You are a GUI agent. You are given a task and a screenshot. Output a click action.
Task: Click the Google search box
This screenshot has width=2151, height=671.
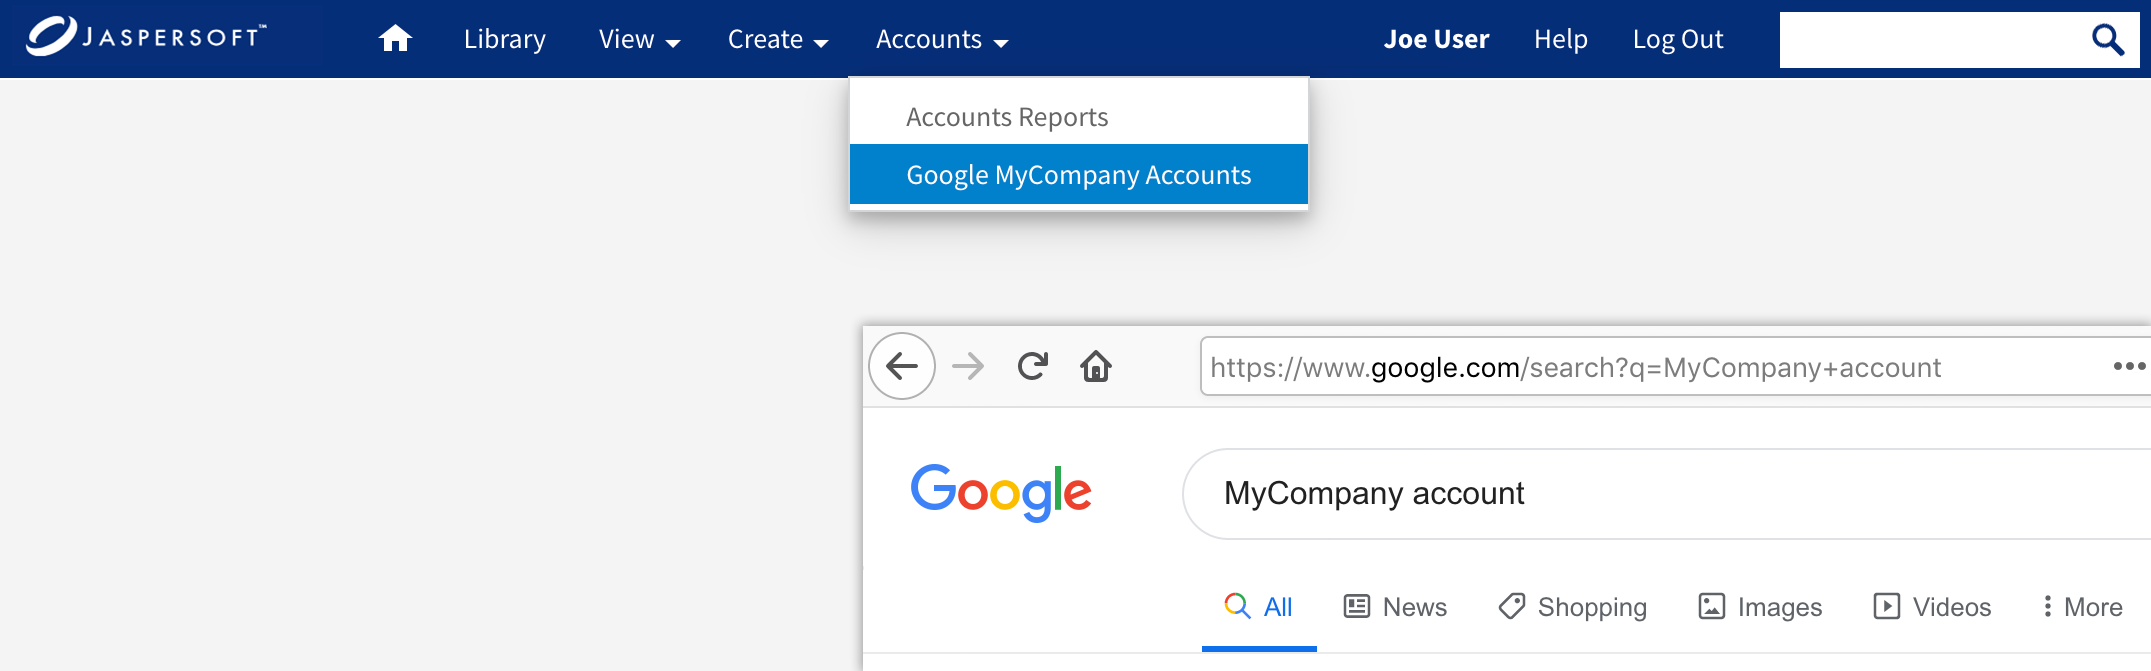[x=1666, y=494]
